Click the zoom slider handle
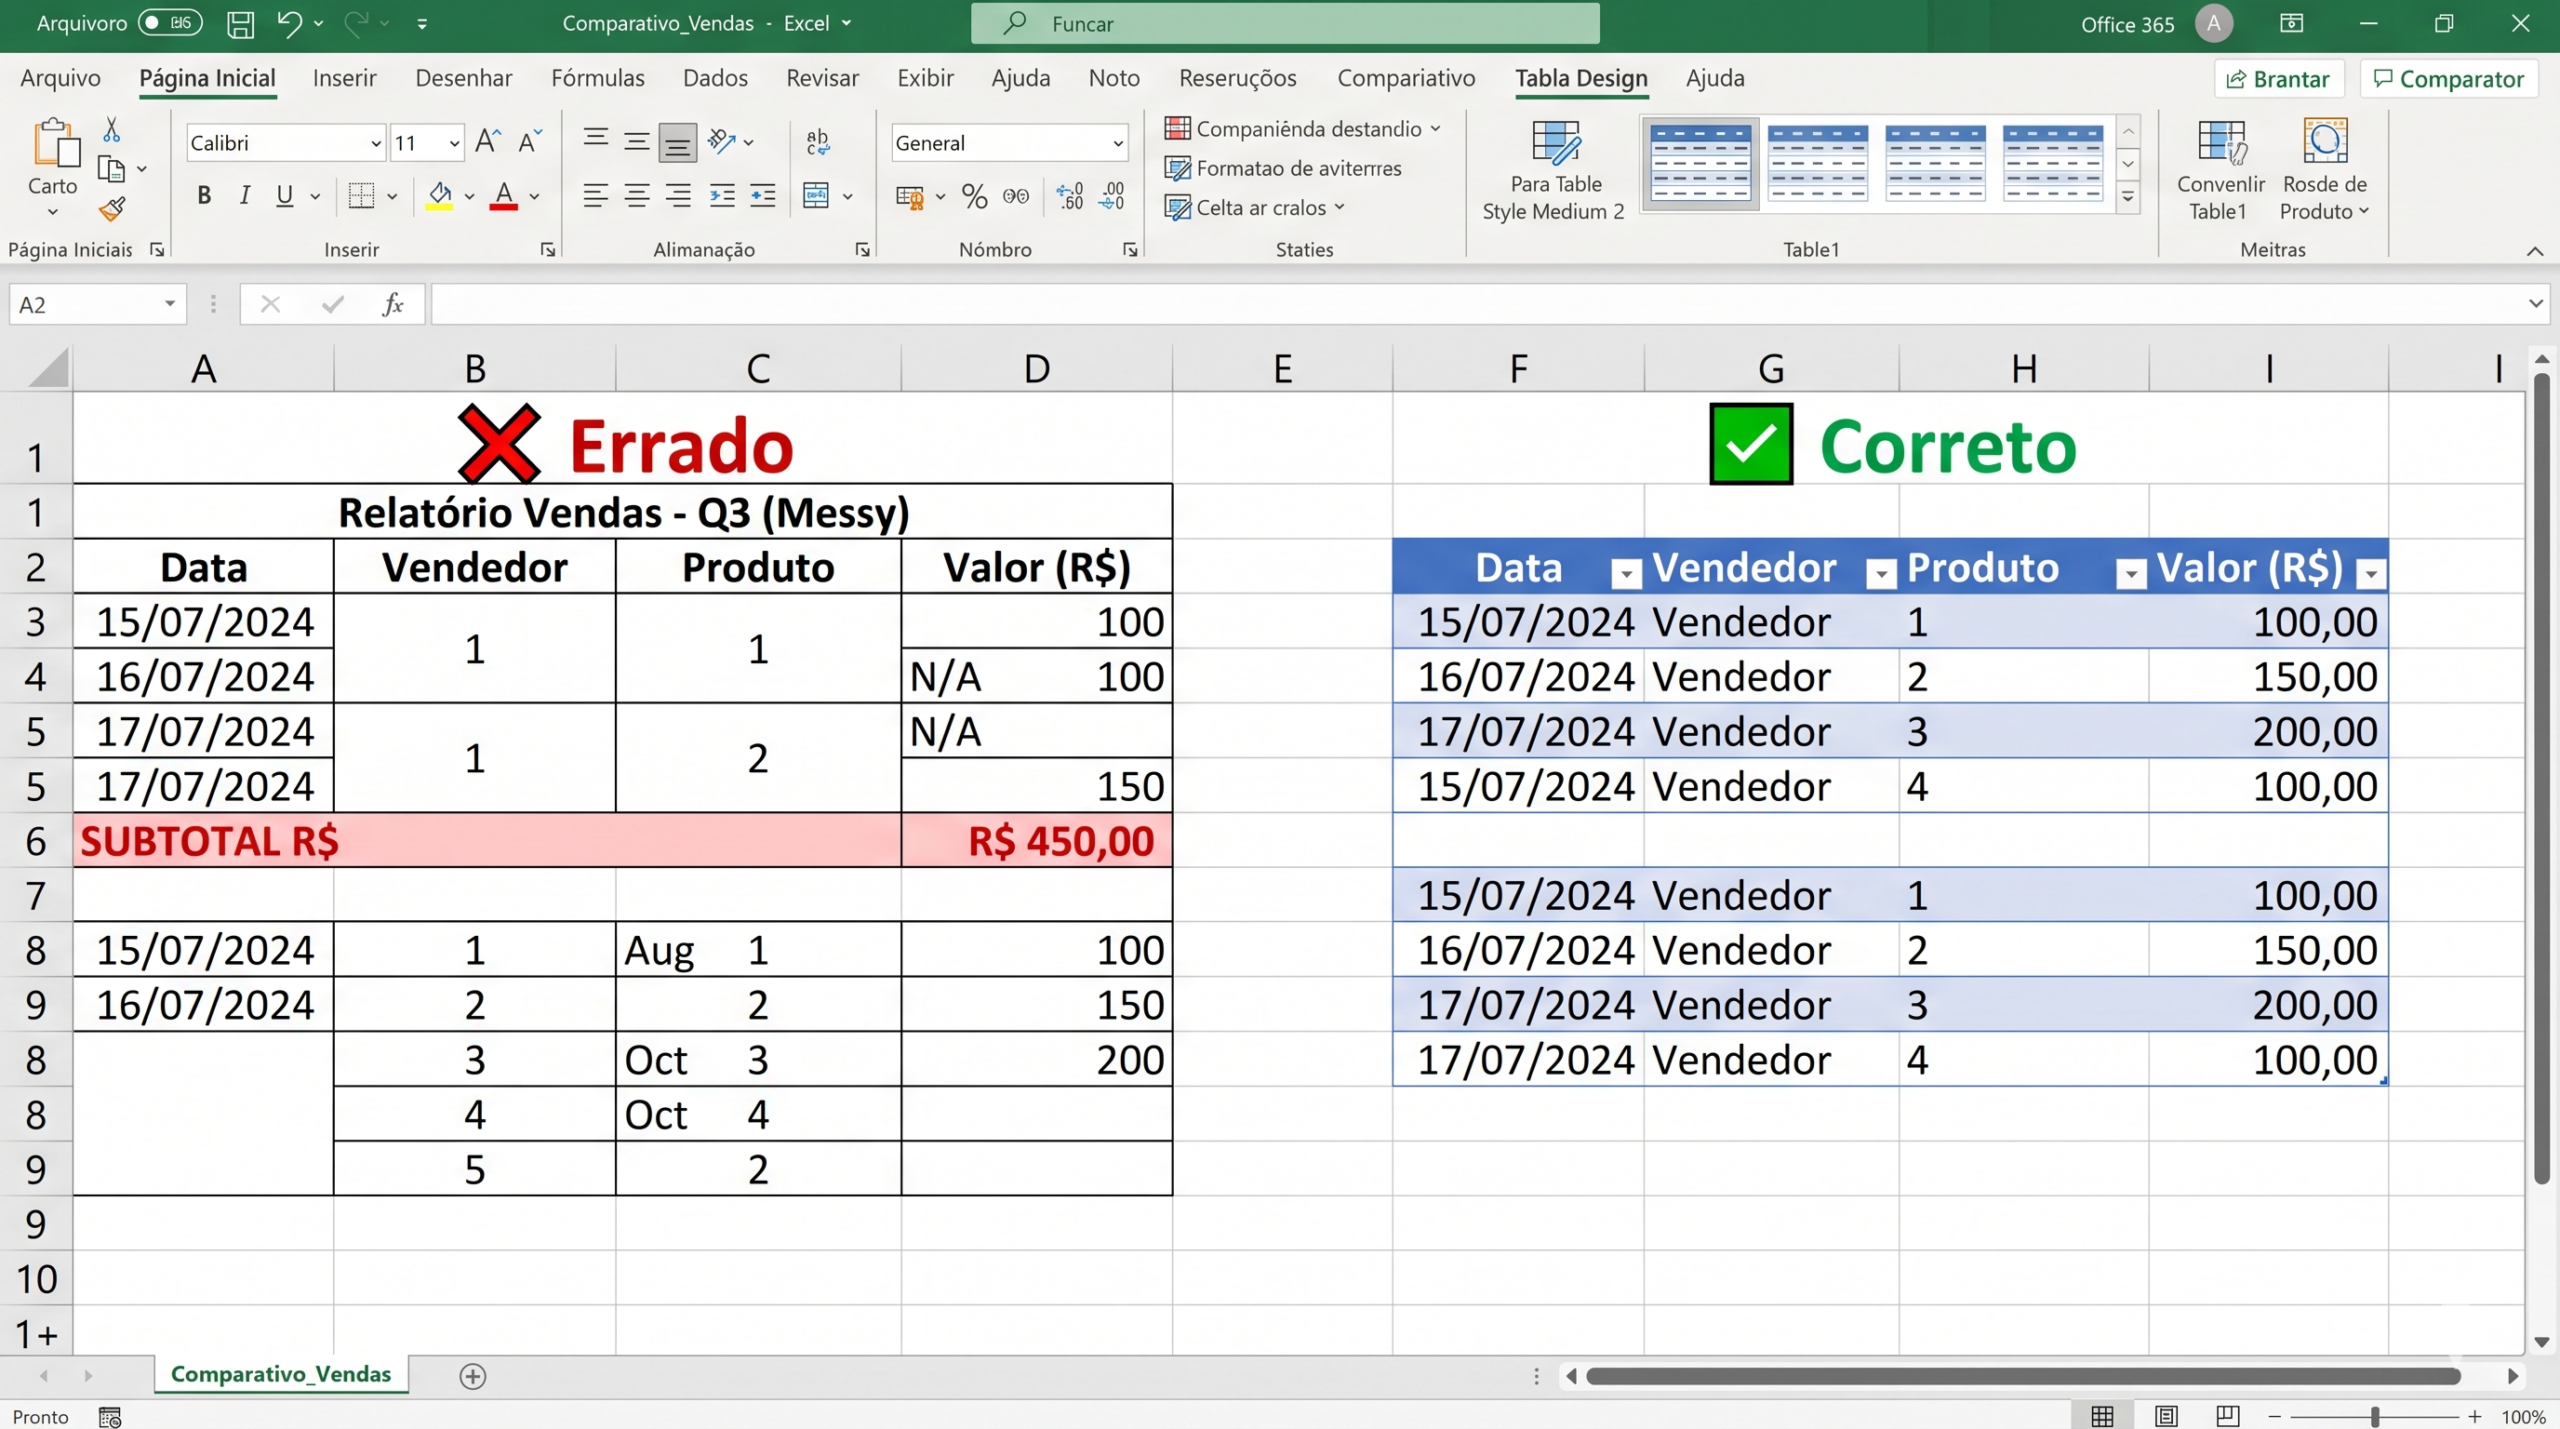 pos(2375,1417)
